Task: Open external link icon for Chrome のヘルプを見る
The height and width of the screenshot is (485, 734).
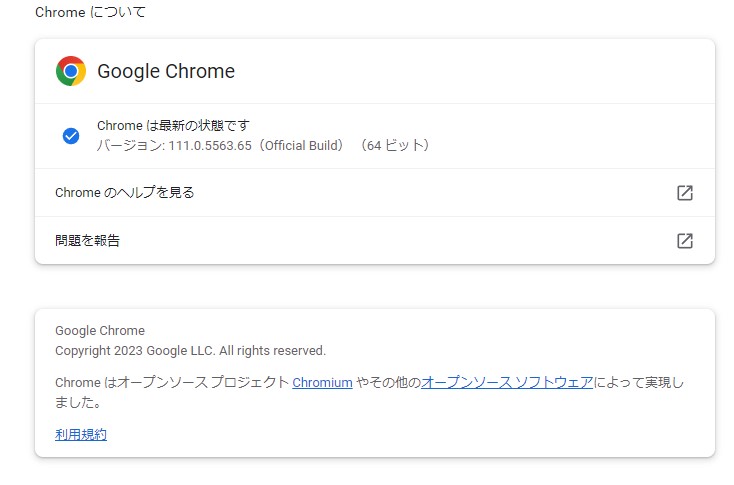Action: pyautogui.click(x=685, y=193)
